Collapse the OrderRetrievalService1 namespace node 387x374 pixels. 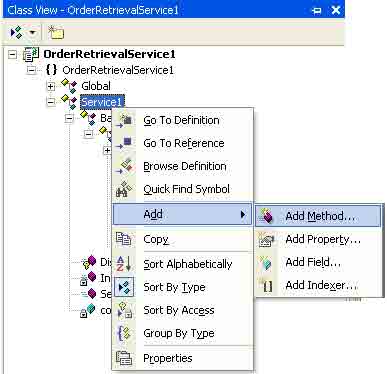coord(31,70)
